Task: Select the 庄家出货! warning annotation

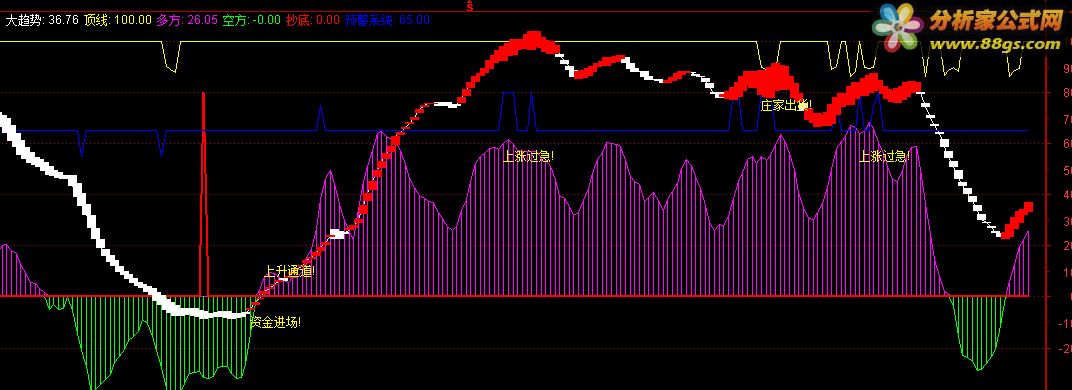Action: click(786, 105)
